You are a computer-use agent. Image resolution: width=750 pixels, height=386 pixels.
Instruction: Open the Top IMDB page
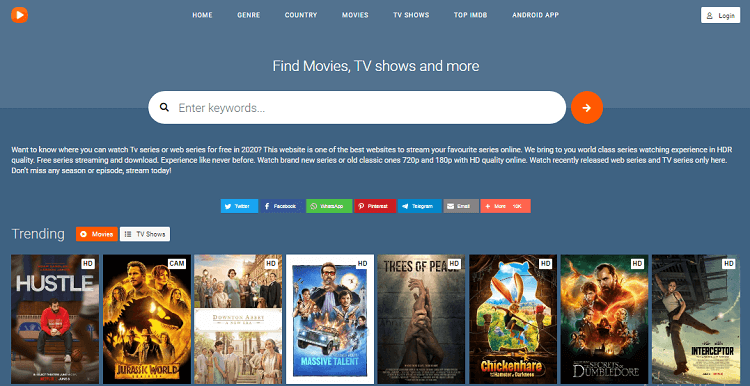pyautogui.click(x=471, y=15)
